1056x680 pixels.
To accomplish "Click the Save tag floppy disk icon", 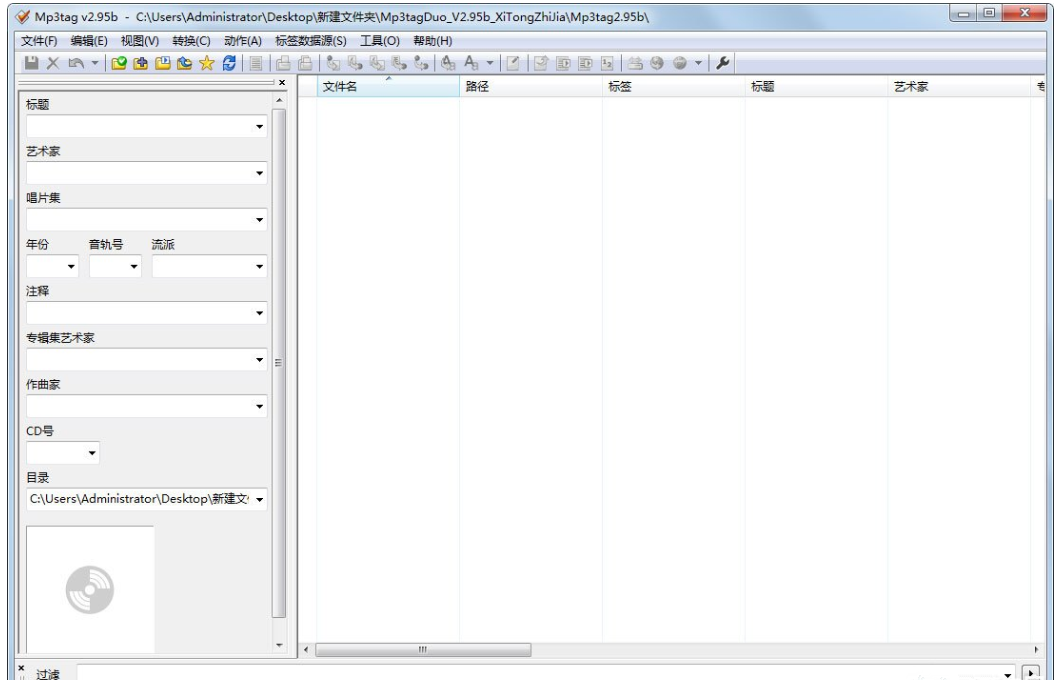I will pyautogui.click(x=32, y=63).
